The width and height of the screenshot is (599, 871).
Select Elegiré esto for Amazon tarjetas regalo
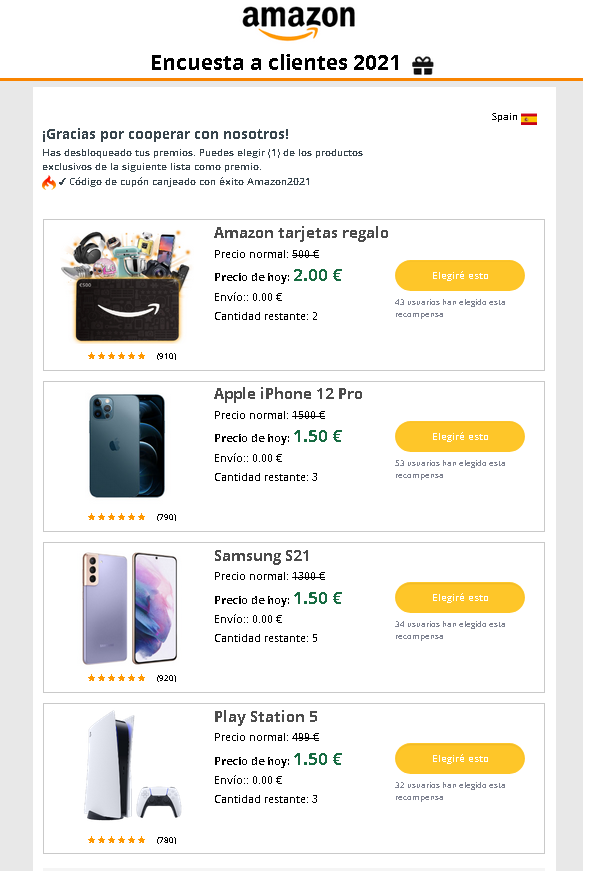coord(460,275)
